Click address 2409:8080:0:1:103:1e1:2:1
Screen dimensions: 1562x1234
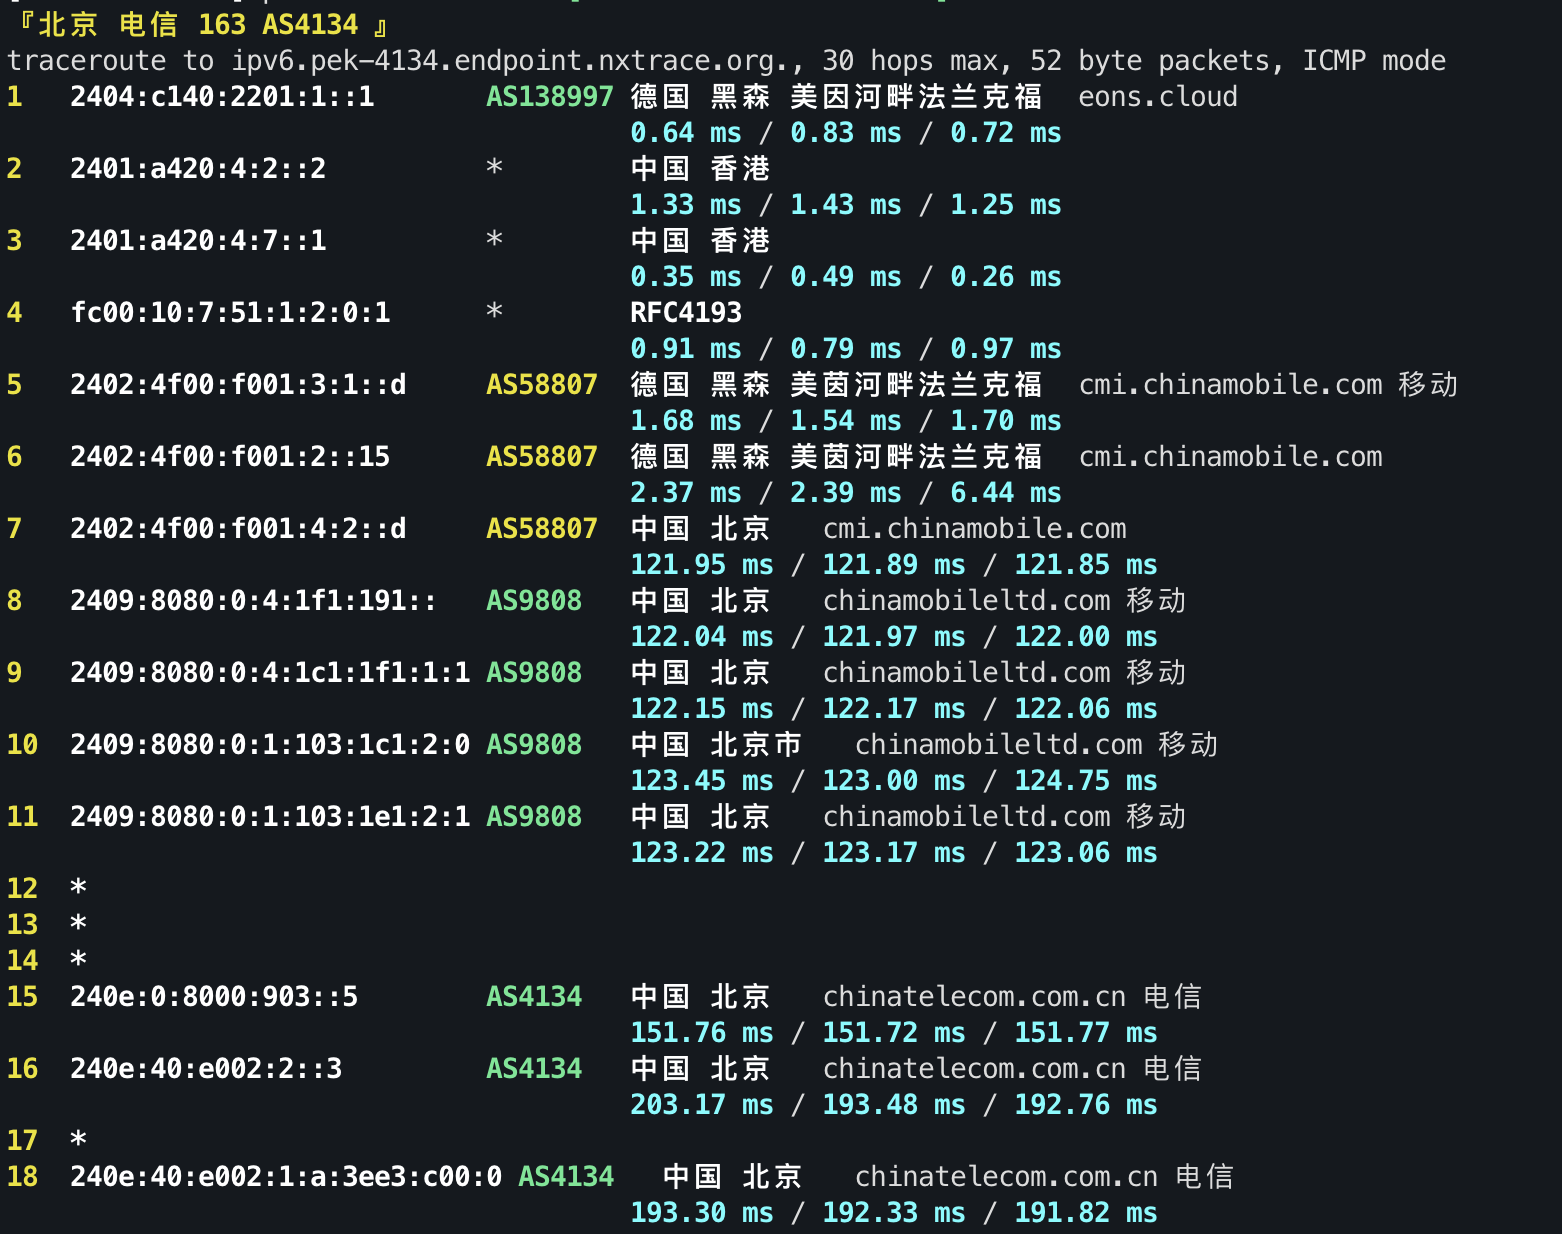pos(270,816)
